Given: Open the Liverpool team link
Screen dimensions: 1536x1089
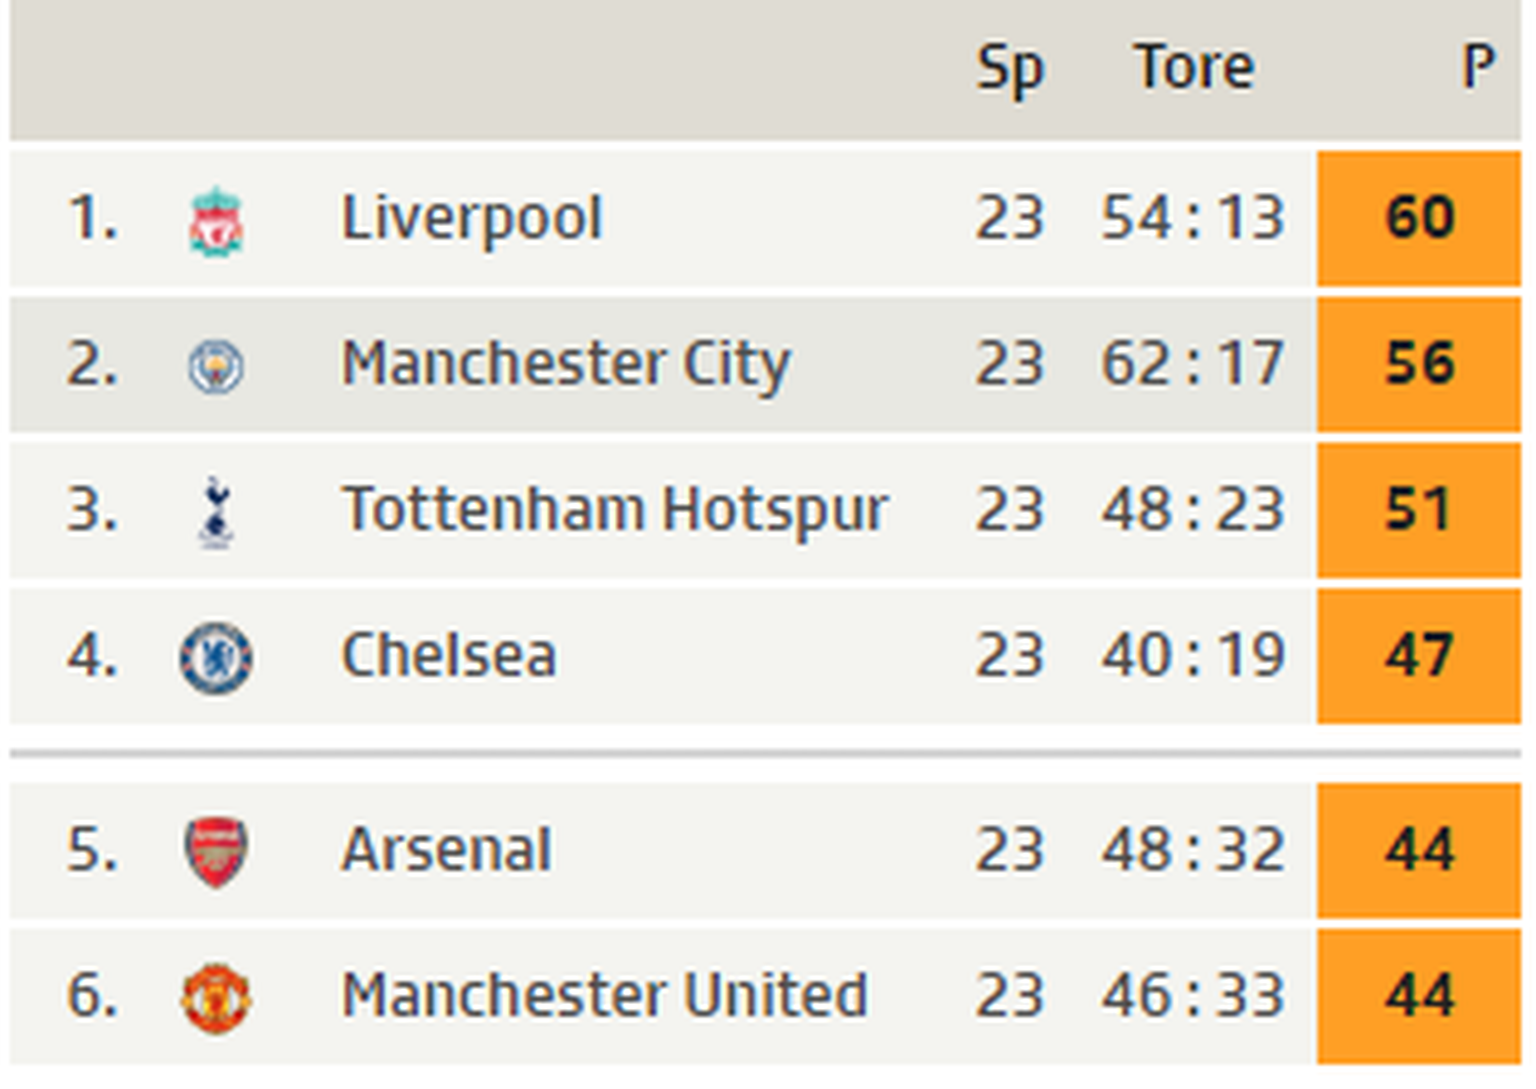Looking at the screenshot, I should (471, 218).
